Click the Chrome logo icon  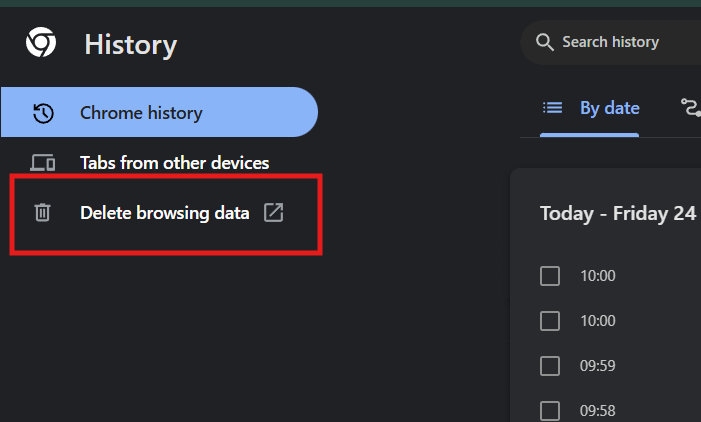(x=41, y=42)
